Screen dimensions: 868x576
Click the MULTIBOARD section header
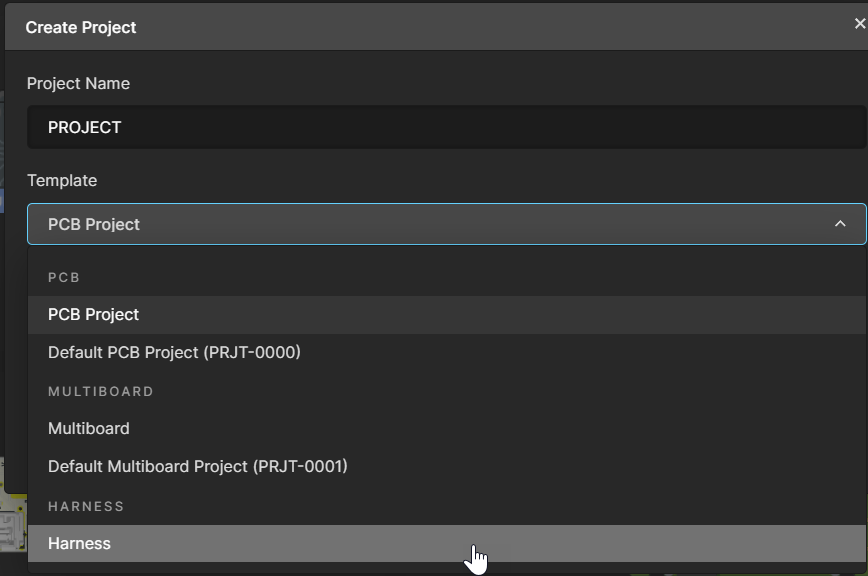[100, 391]
